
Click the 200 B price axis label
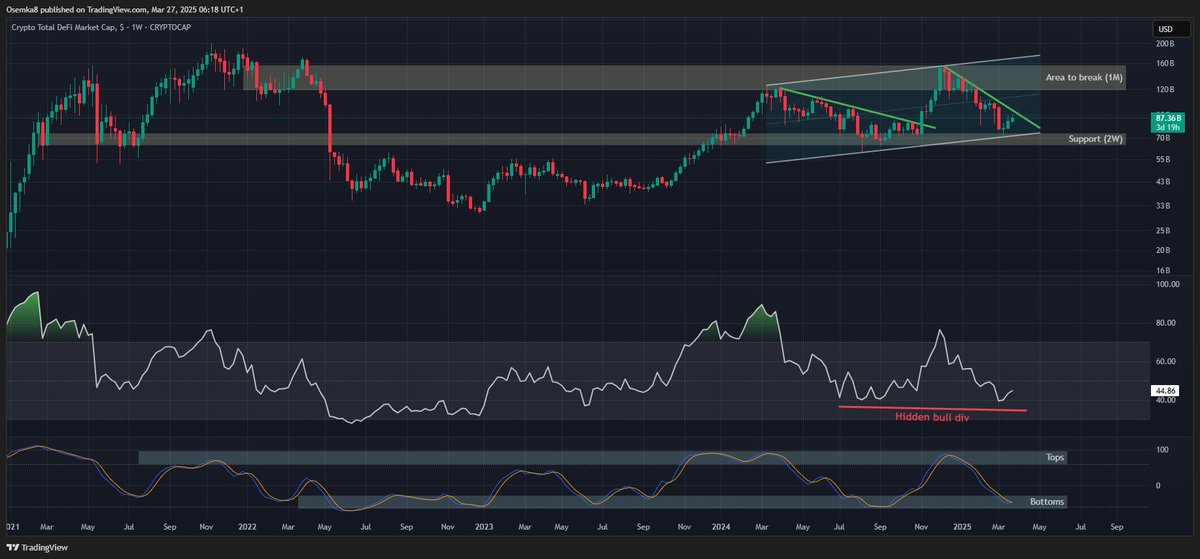1164,44
